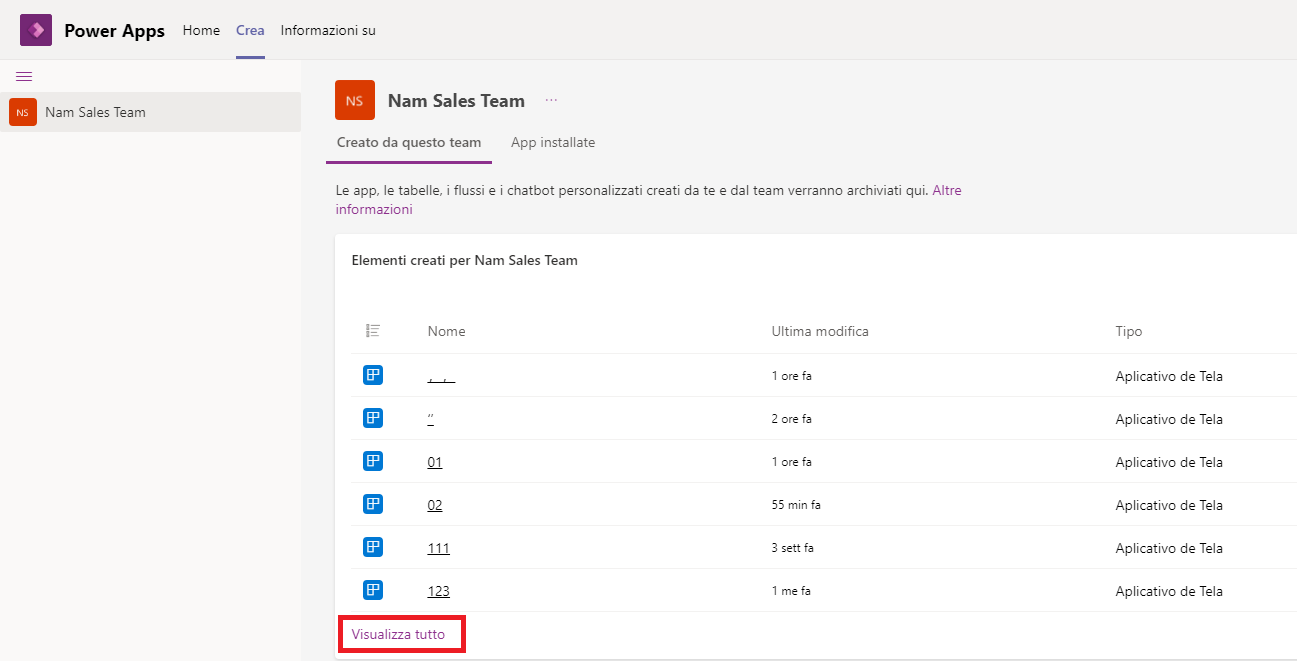
Task: Toggle the hamburger menu in the sidebar
Action: pyautogui.click(x=24, y=76)
